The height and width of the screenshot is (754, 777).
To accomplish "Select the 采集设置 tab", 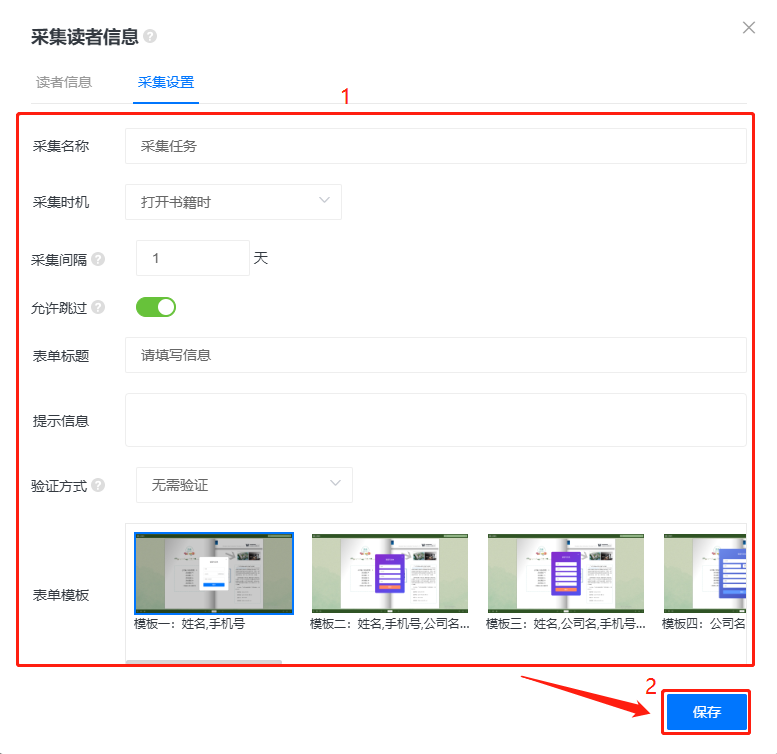I will (x=166, y=82).
